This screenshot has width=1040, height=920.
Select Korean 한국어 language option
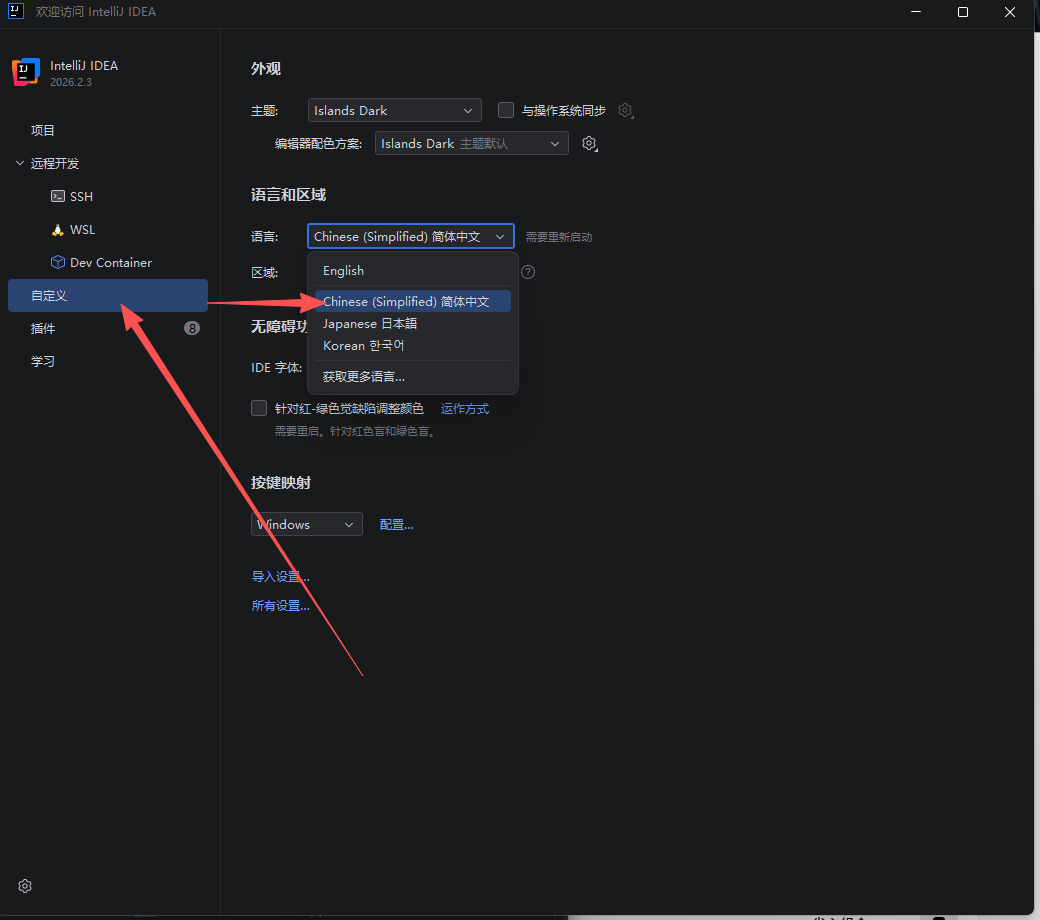point(413,346)
